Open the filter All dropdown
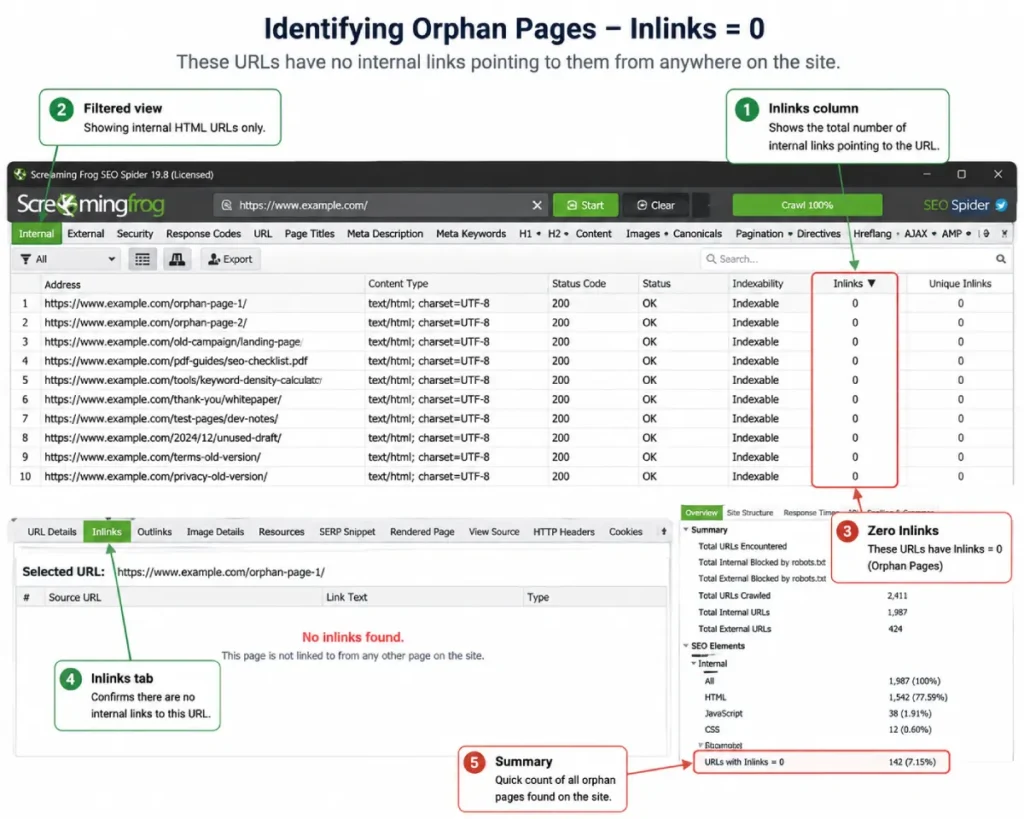This screenshot has height=819, width=1024. pos(68,259)
